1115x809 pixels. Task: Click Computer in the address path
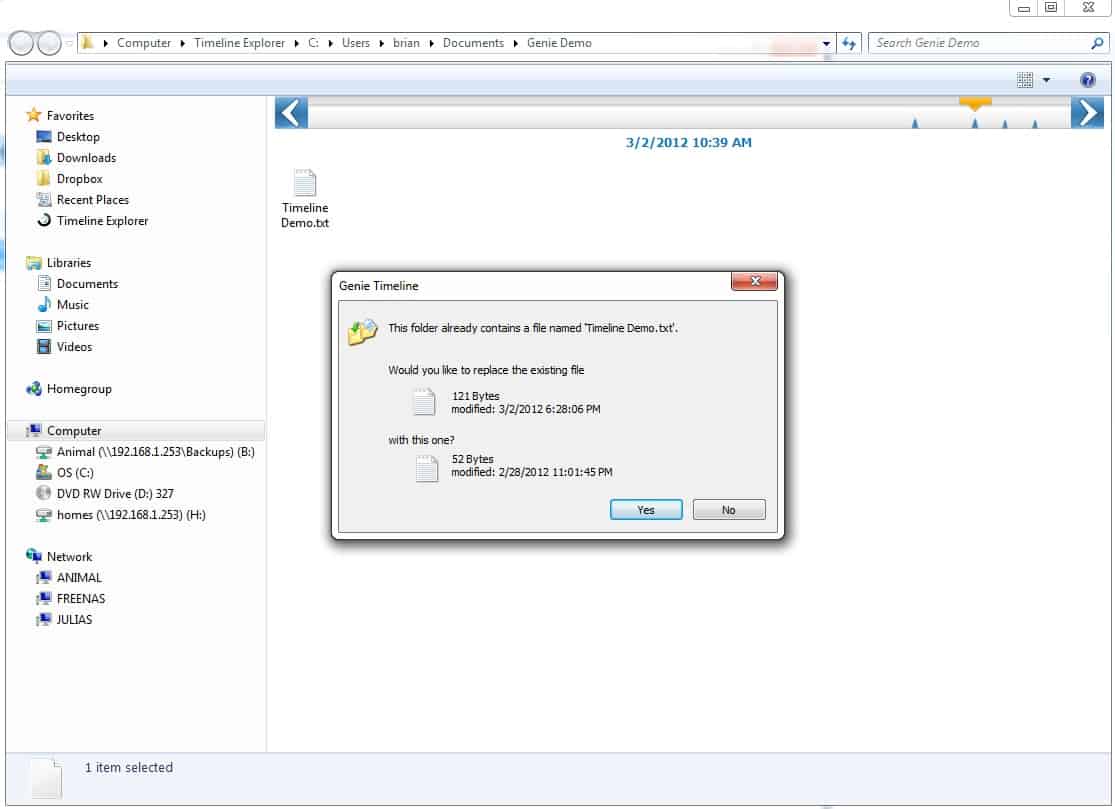(x=144, y=43)
